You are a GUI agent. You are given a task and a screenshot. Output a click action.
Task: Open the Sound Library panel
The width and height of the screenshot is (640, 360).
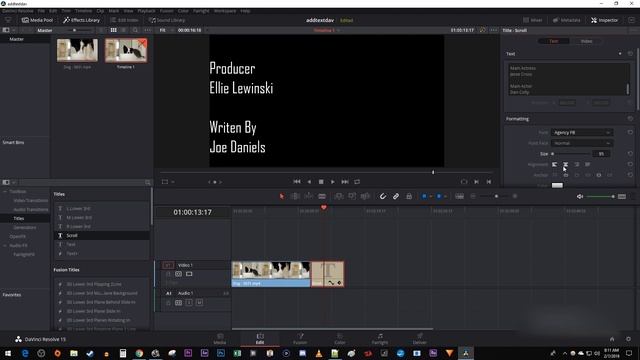pos(167,20)
